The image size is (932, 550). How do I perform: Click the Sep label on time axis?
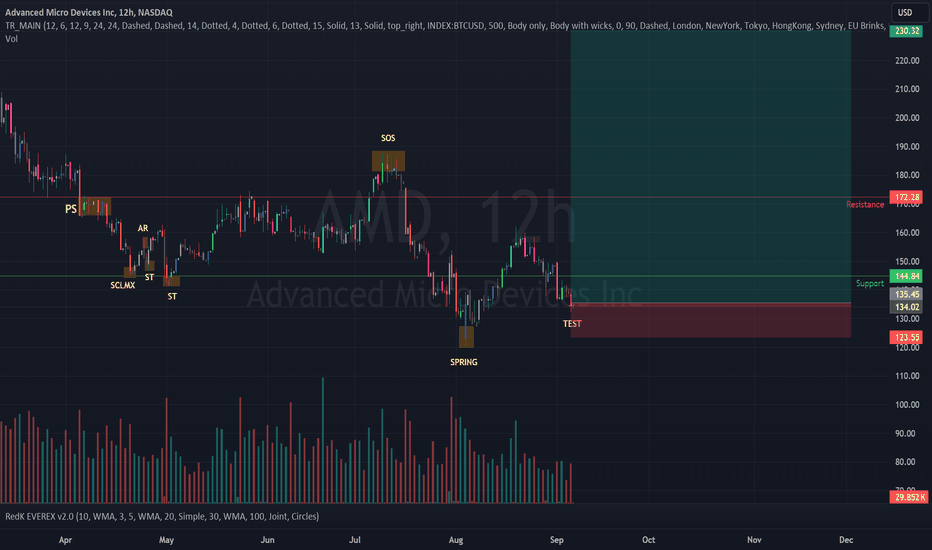click(x=556, y=540)
